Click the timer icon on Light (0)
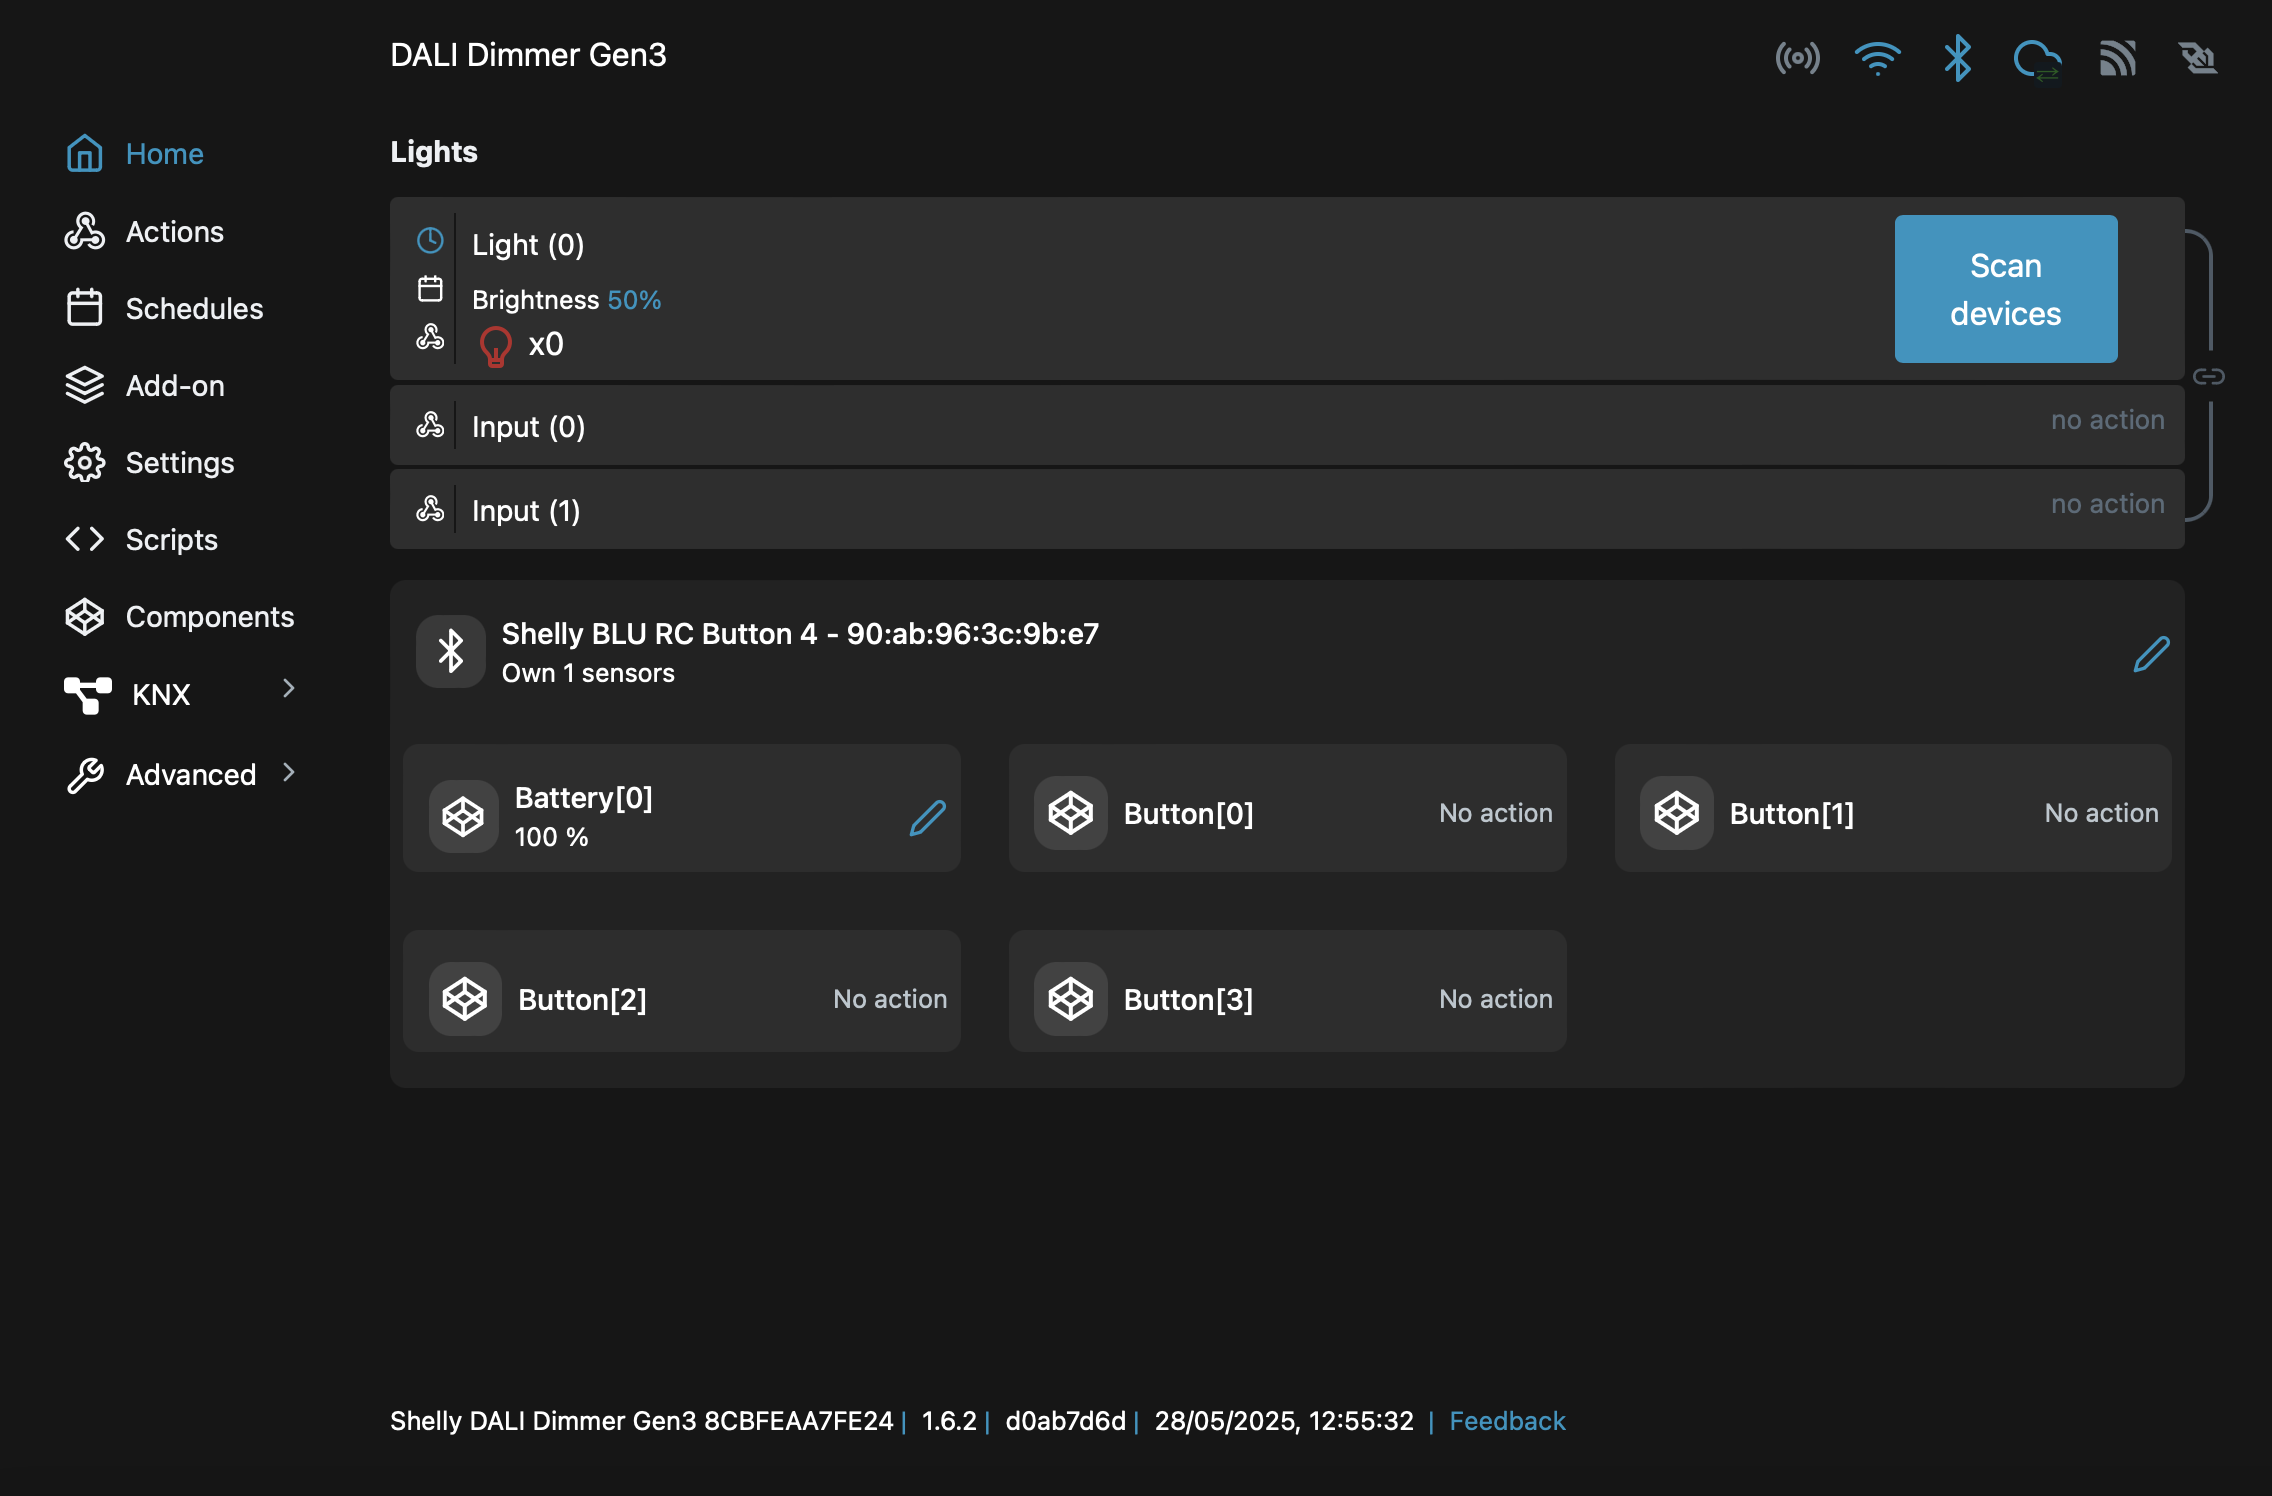2272x1496 pixels. coord(430,240)
